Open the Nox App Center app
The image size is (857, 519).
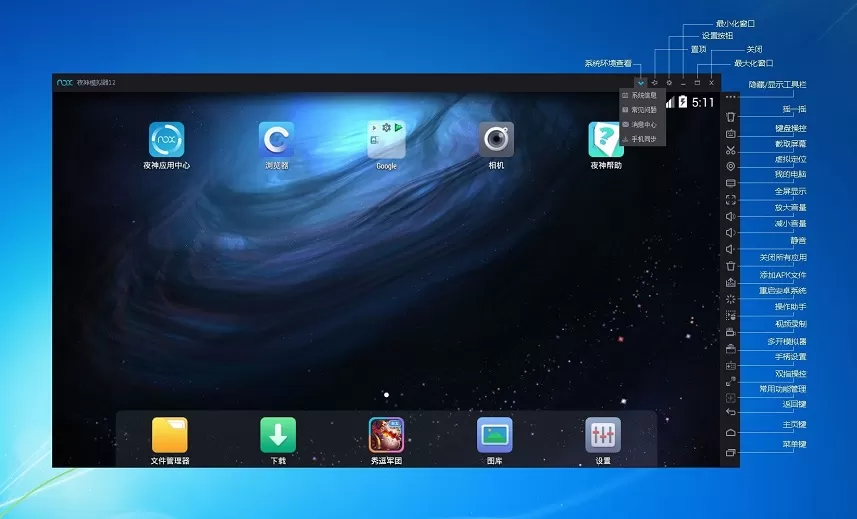click(167, 140)
